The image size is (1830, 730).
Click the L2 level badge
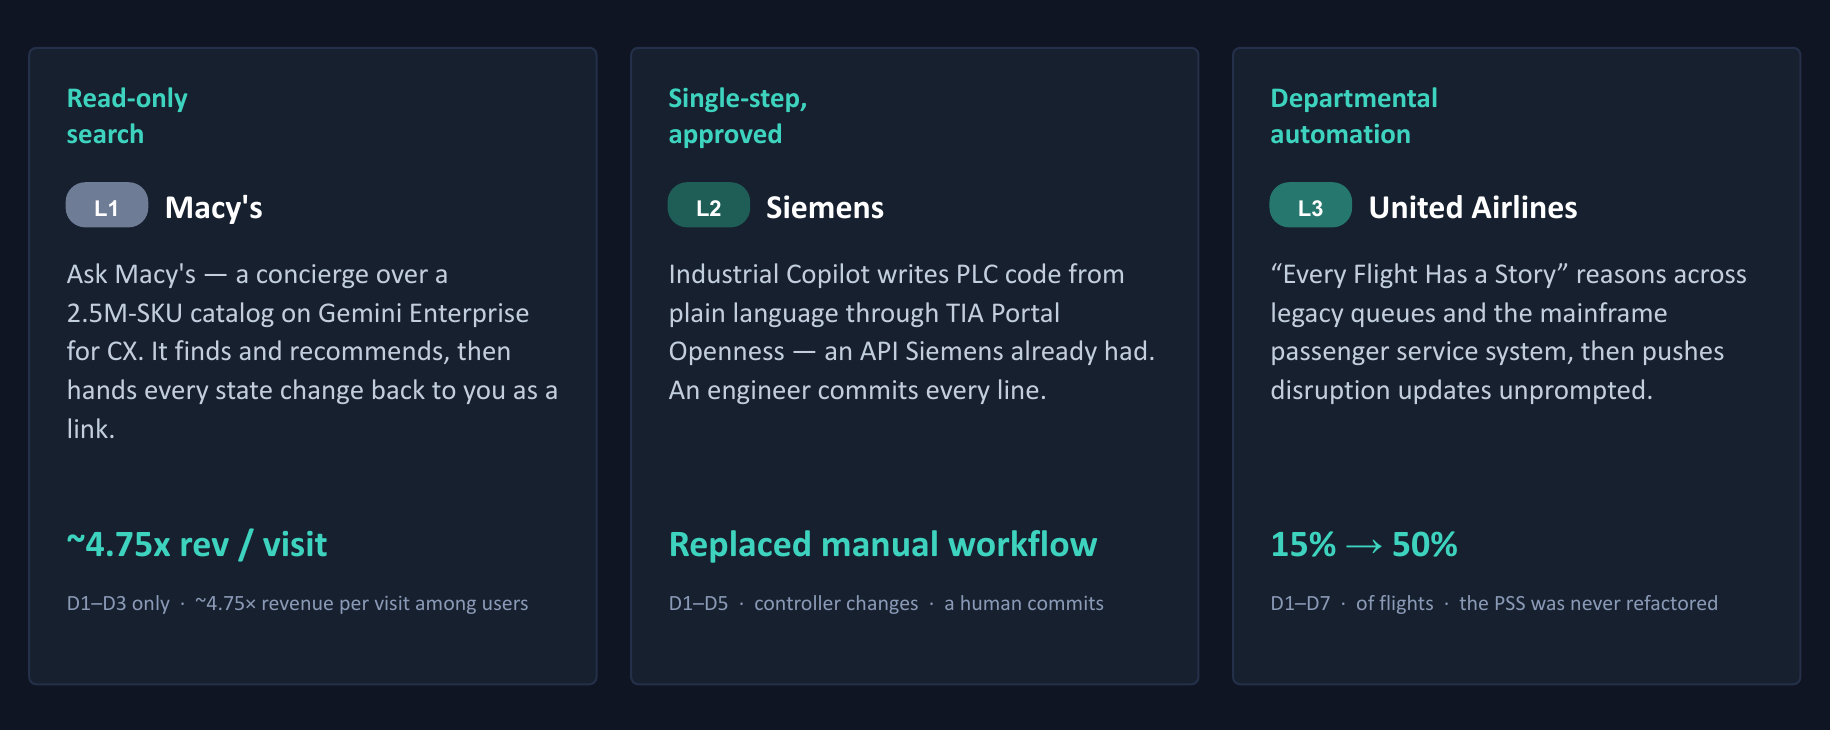[x=709, y=206]
